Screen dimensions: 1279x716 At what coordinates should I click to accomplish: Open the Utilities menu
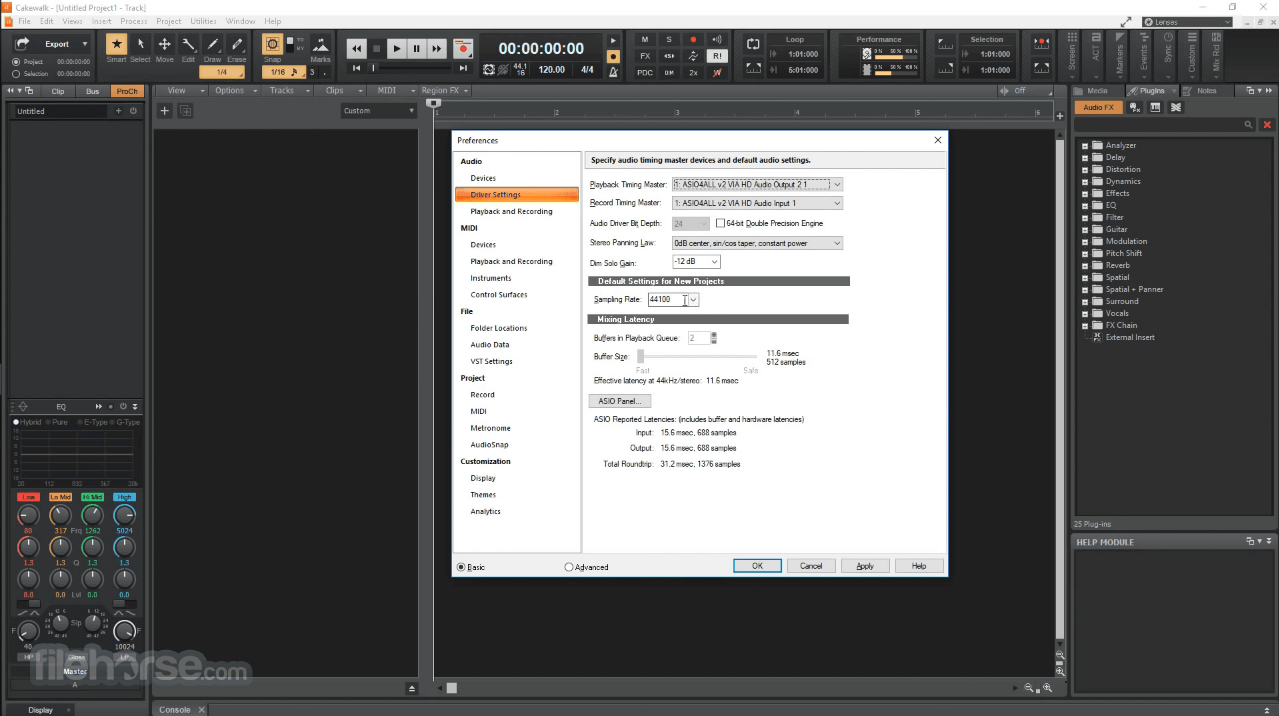pyautogui.click(x=203, y=21)
